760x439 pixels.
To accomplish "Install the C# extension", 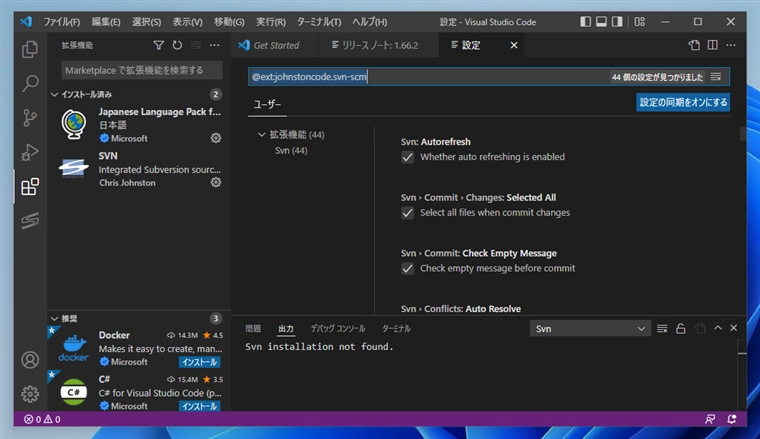I will (x=199, y=406).
